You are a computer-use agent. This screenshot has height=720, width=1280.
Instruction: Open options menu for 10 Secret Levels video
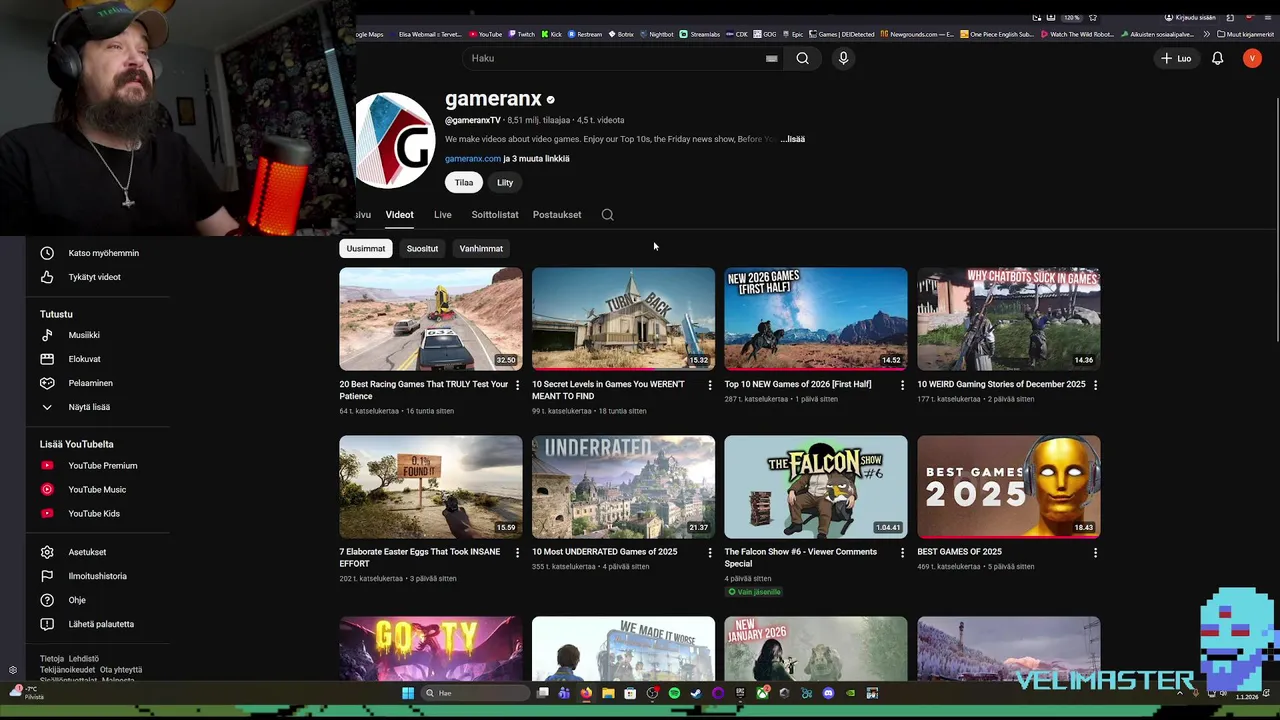click(710, 385)
